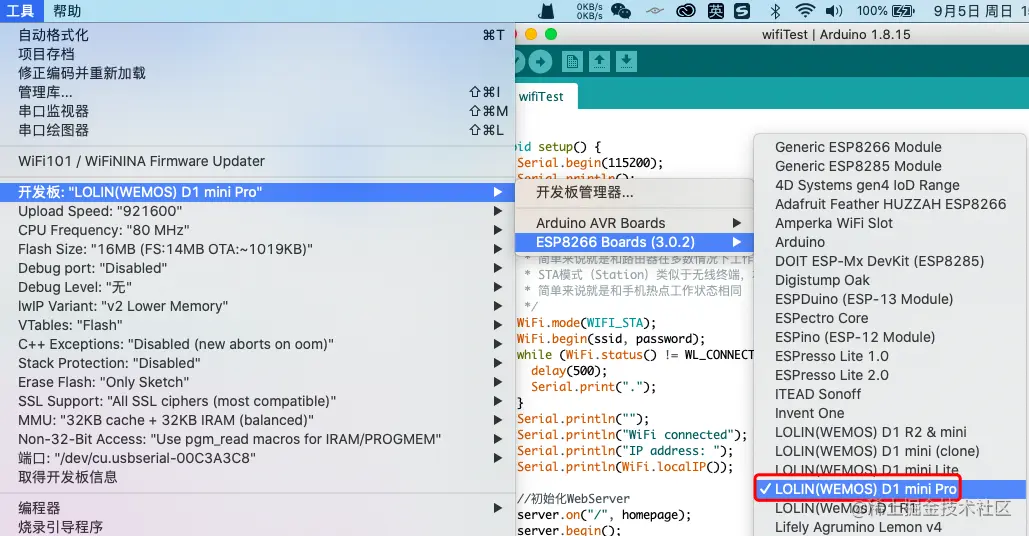Expand the Debug port "Disabled" submenu
Image resolution: width=1029 pixels, height=536 pixels.
(257, 268)
